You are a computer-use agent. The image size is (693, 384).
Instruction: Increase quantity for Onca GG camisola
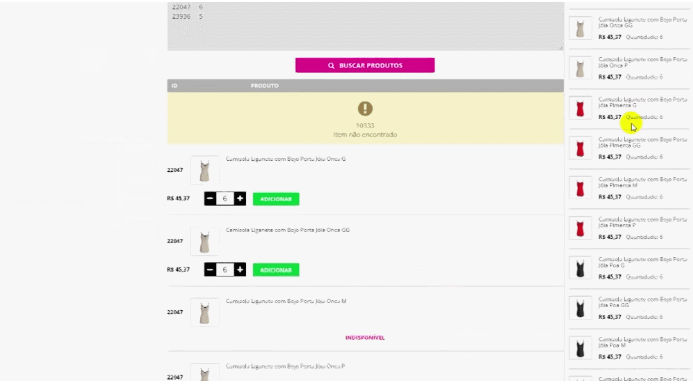(240, 270)
